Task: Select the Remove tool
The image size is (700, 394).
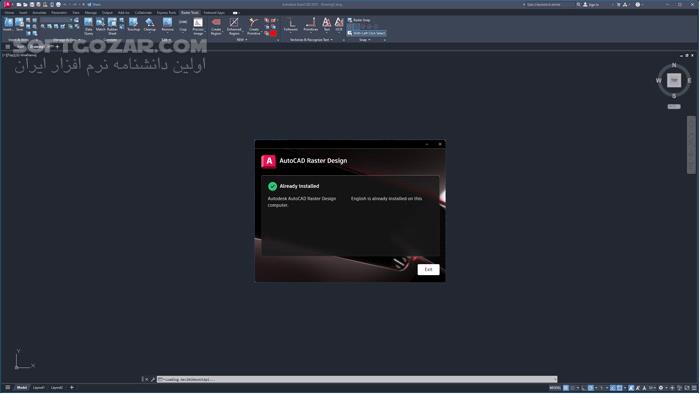Action: (x=167, y=25)
